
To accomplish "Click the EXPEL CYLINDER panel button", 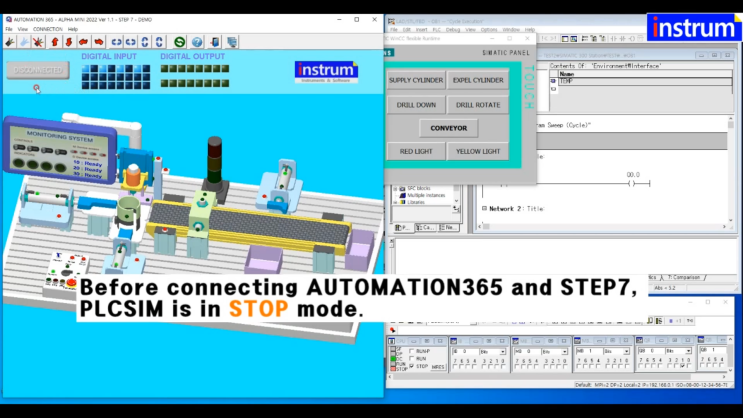I will pyautogui.click(x=478, y=80).
